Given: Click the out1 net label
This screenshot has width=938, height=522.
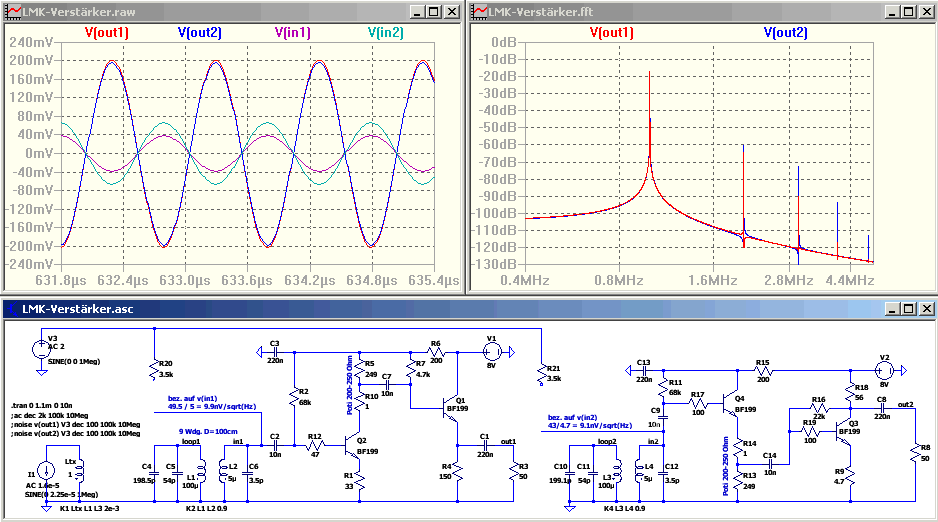Looking at the screenshot, I should (508, 441).
